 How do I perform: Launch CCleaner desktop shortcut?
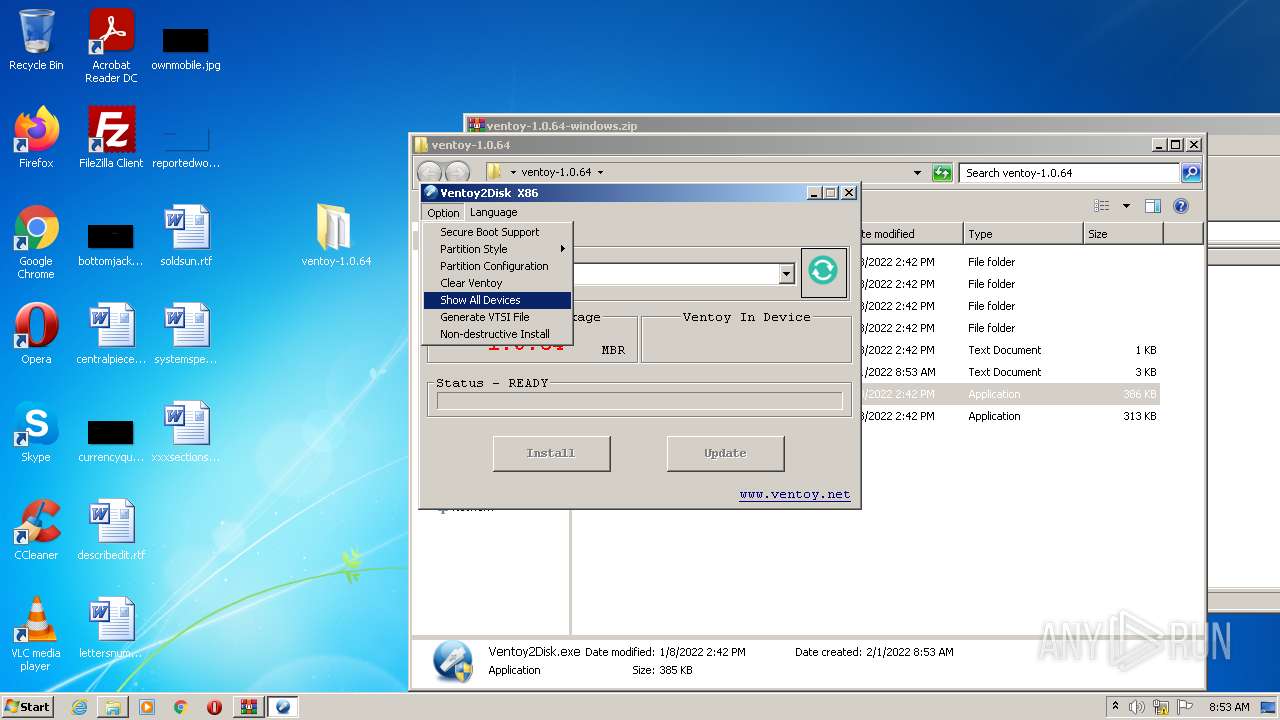point(36,530)
